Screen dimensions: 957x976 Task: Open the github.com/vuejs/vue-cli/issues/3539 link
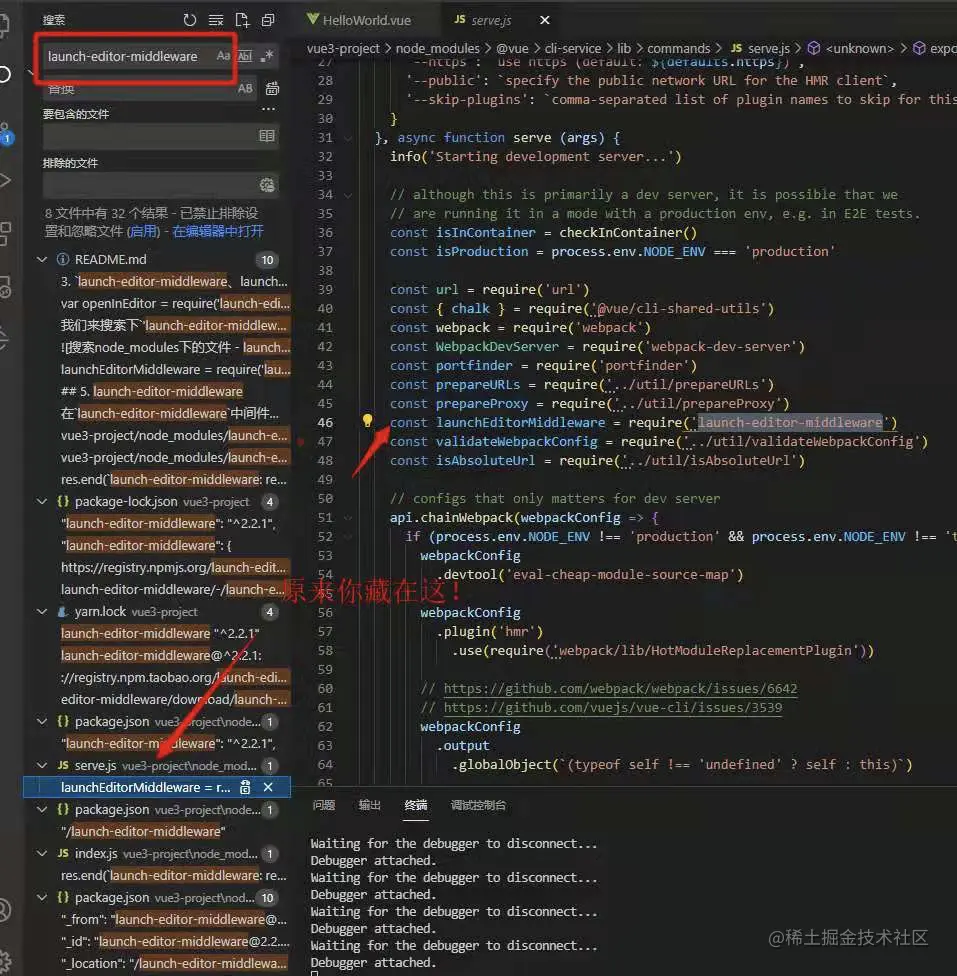pyautogui.click(x=613, y=707)
